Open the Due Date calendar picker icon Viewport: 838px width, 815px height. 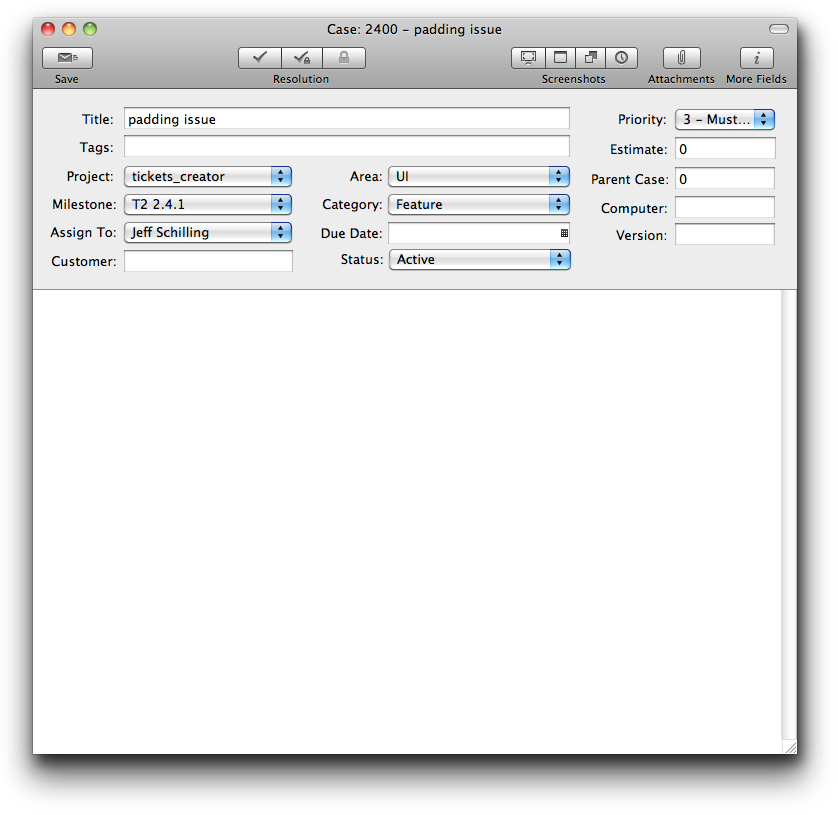click(x=564, y=233)
